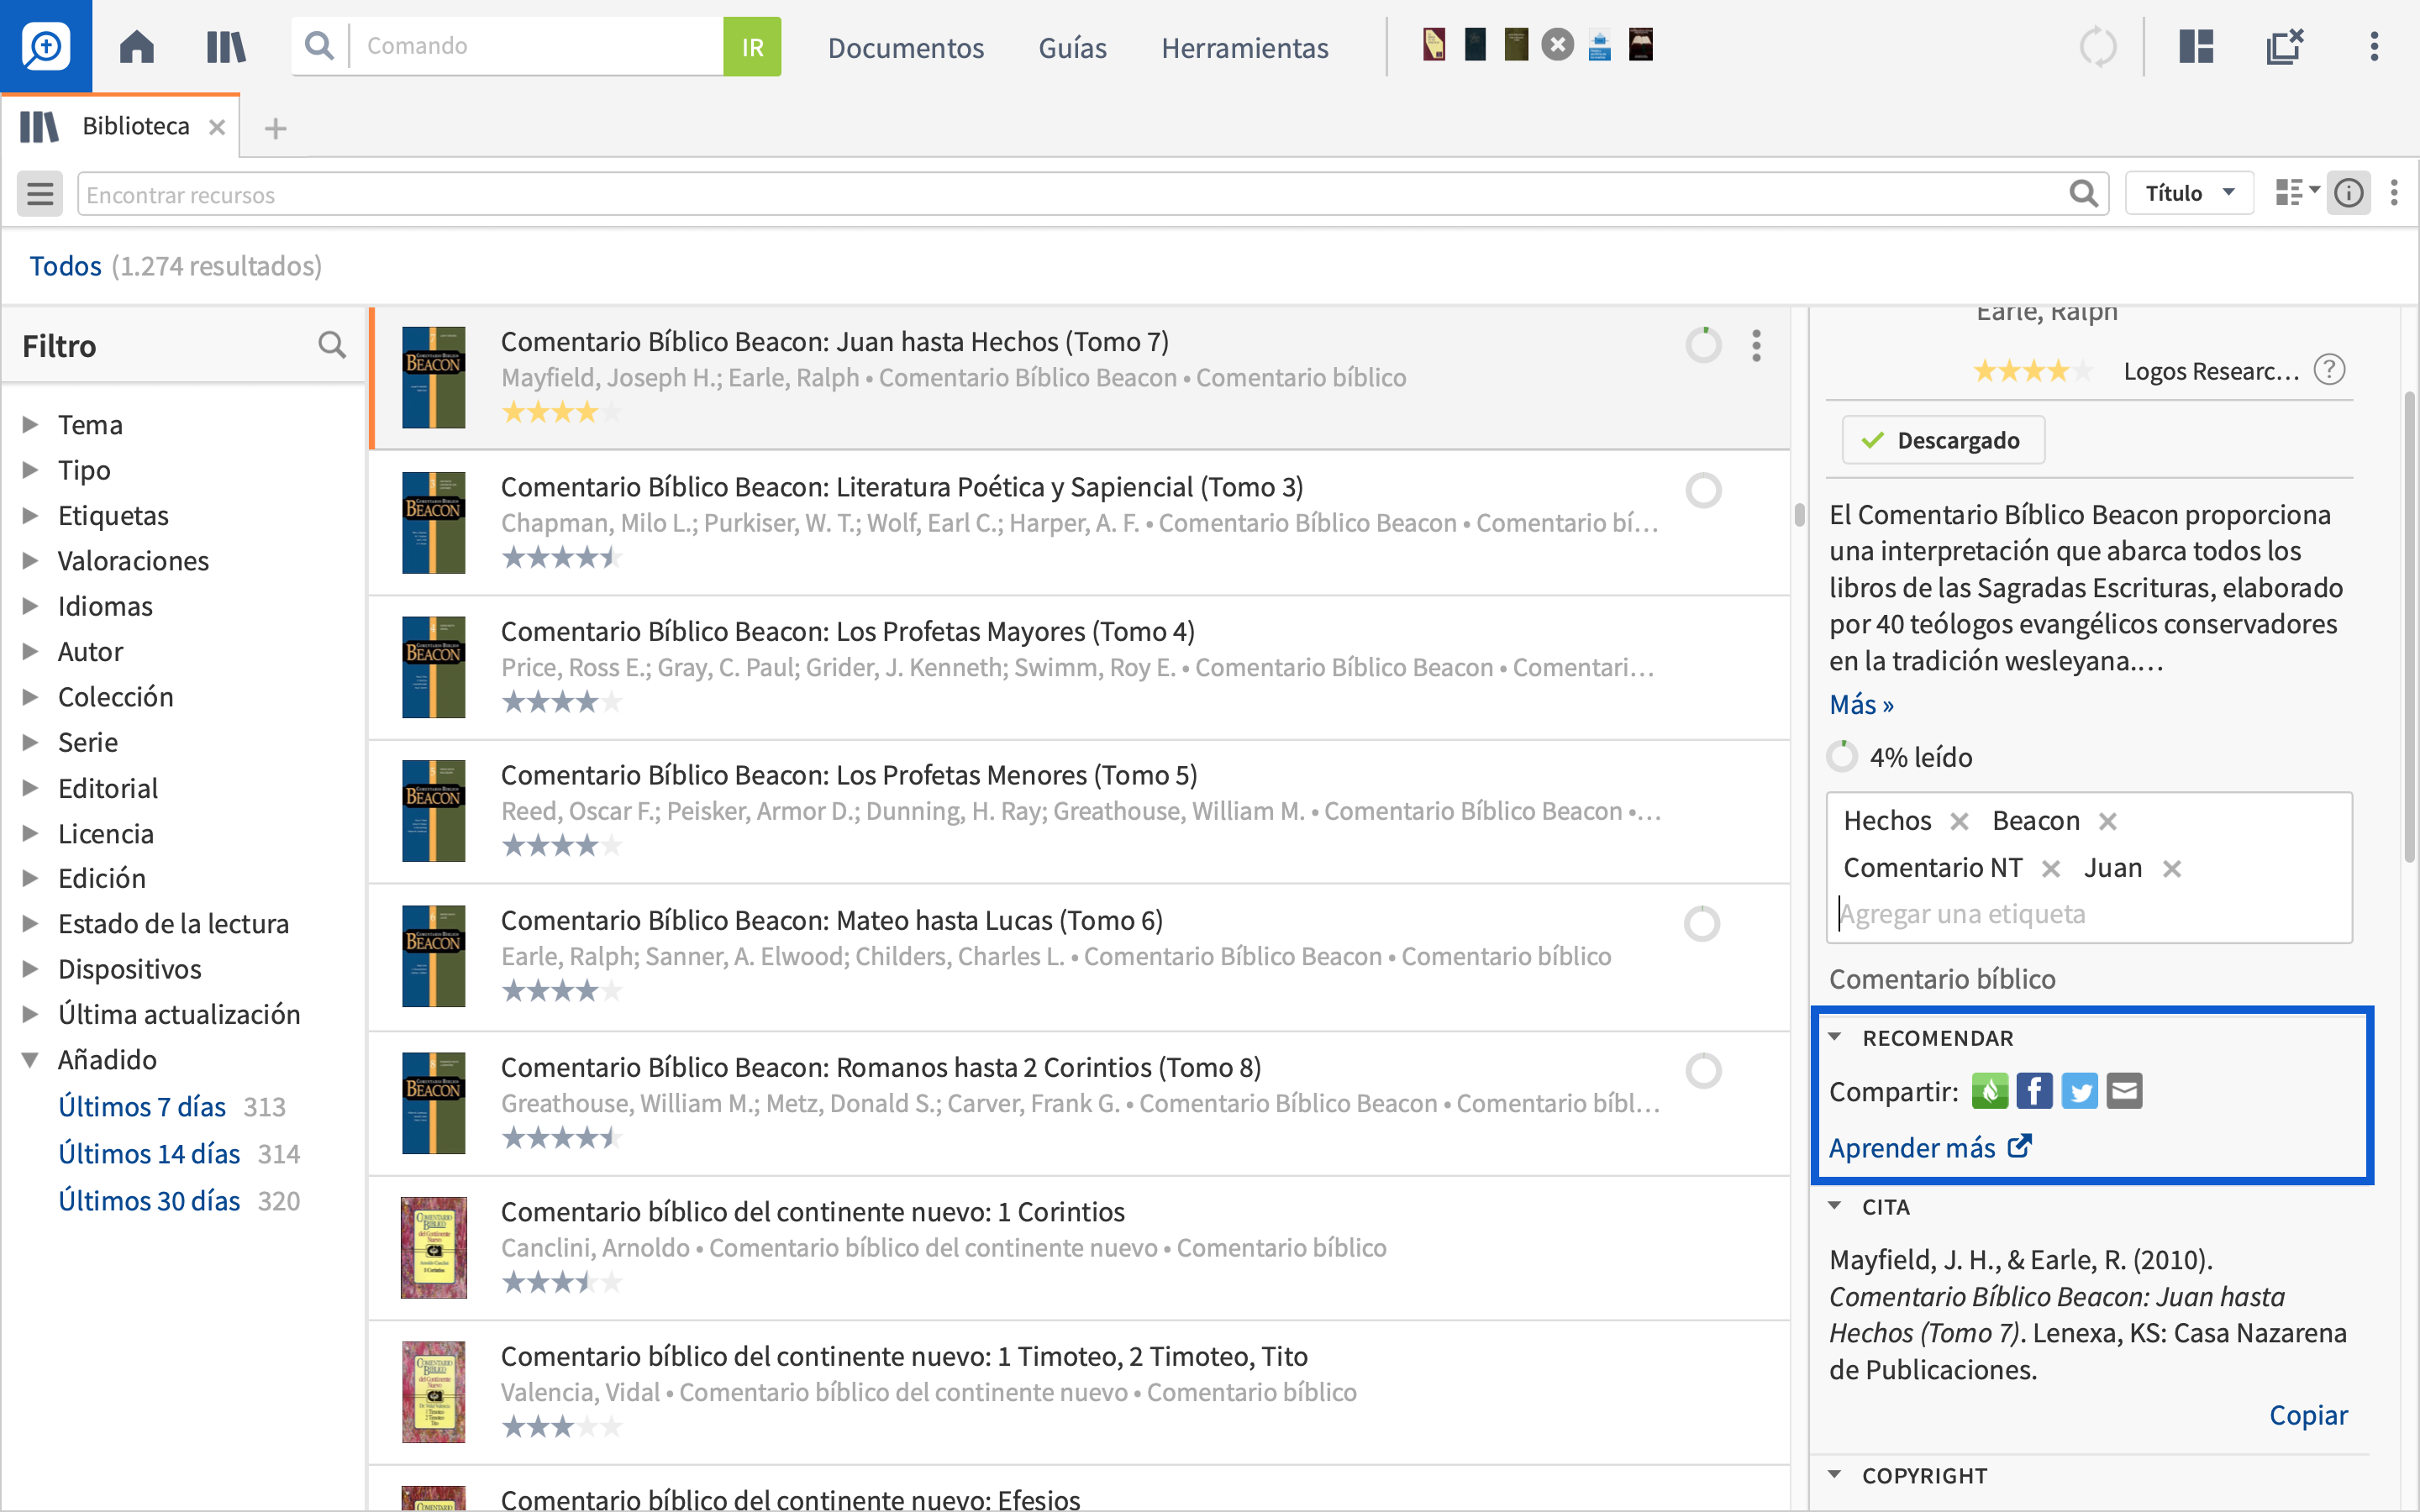Open library panel kebab menu

point(2394,192)
